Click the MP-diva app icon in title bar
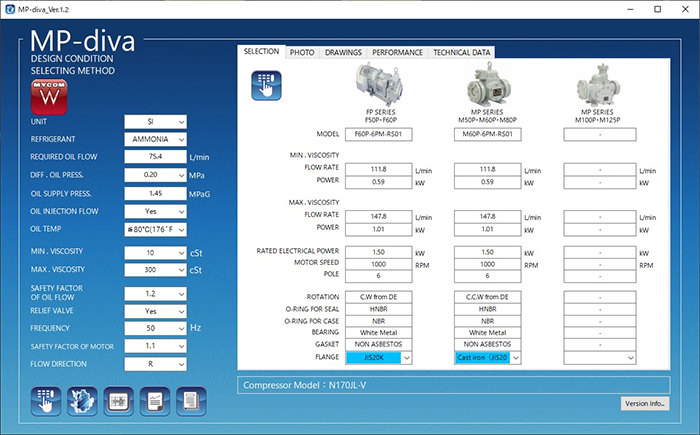 (10, 9)
